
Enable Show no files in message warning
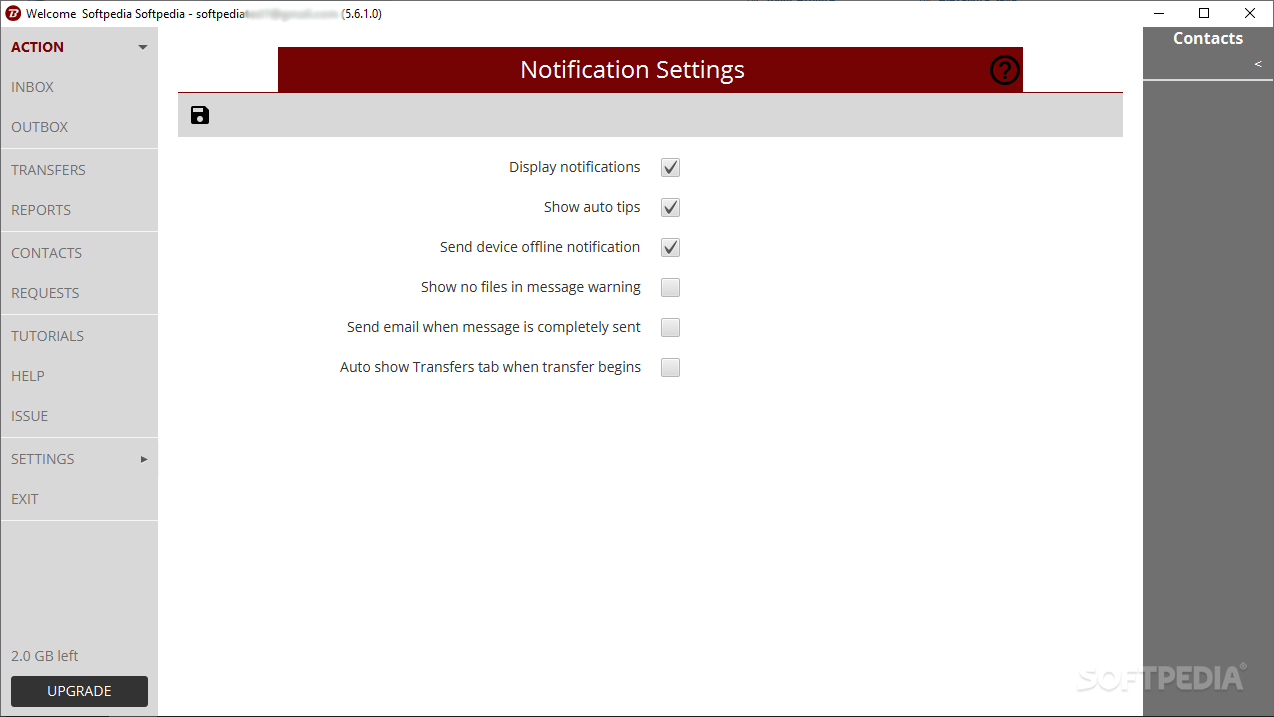point(670,287)
